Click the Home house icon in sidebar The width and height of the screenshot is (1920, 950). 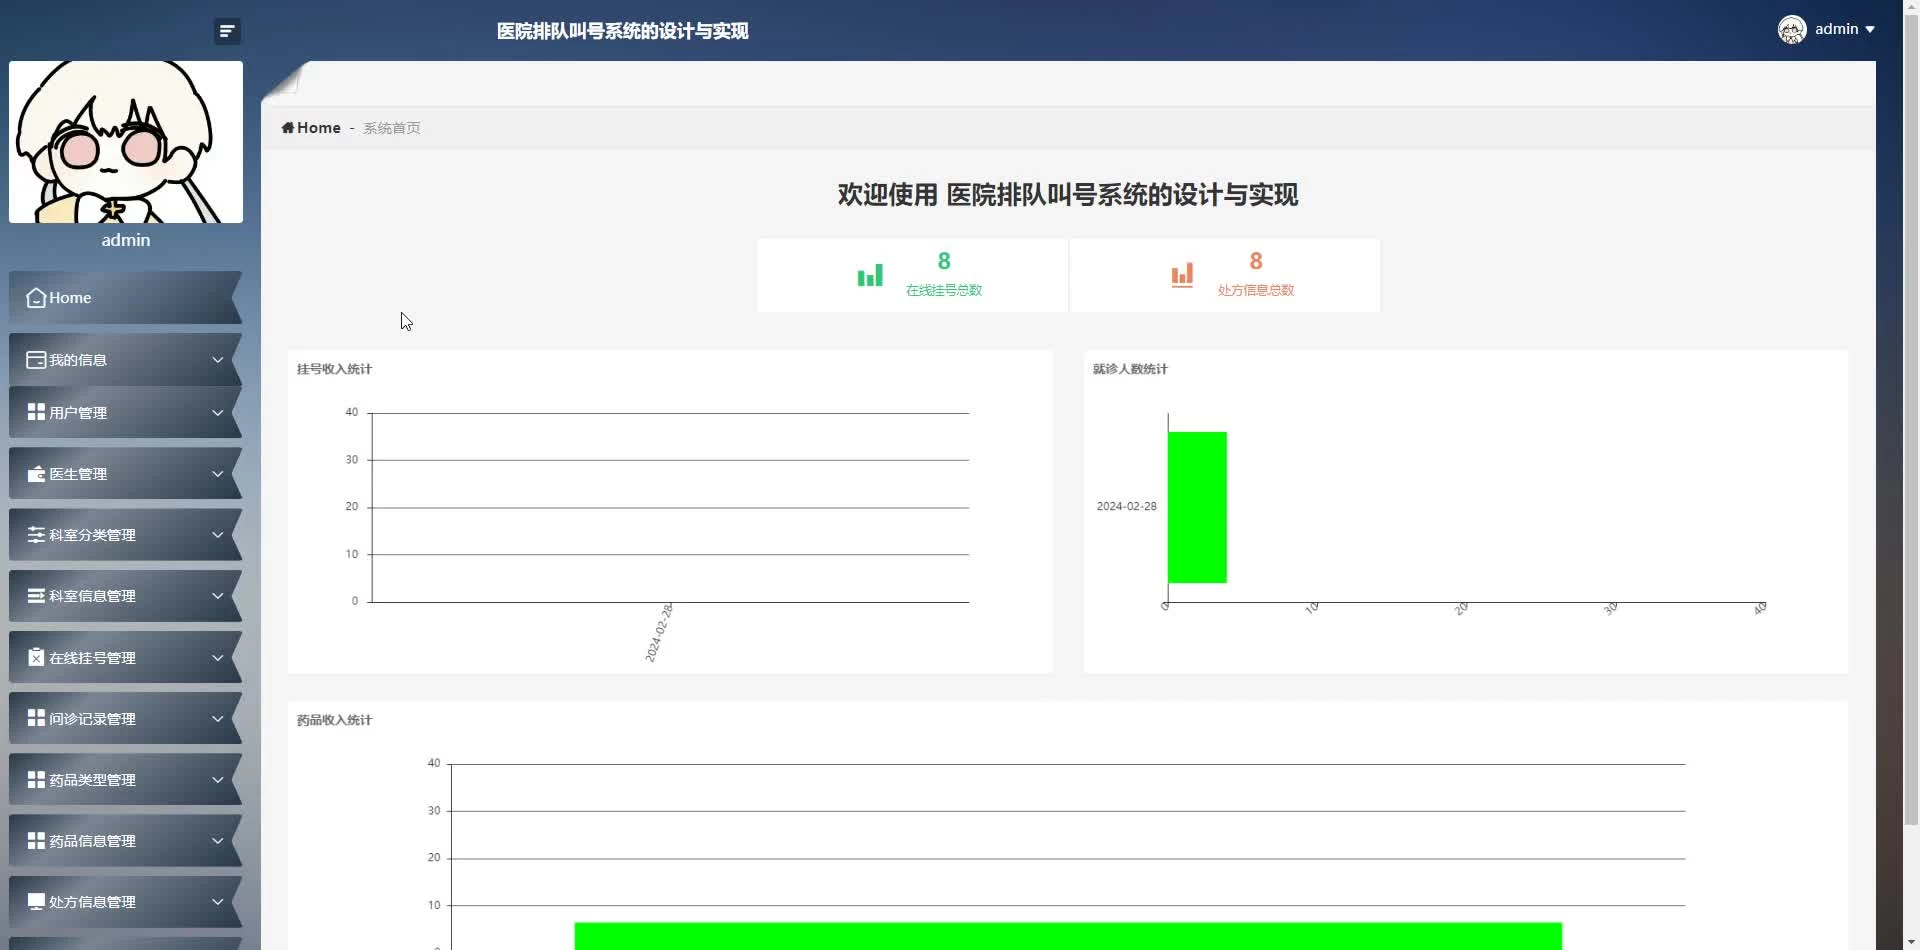36,298
